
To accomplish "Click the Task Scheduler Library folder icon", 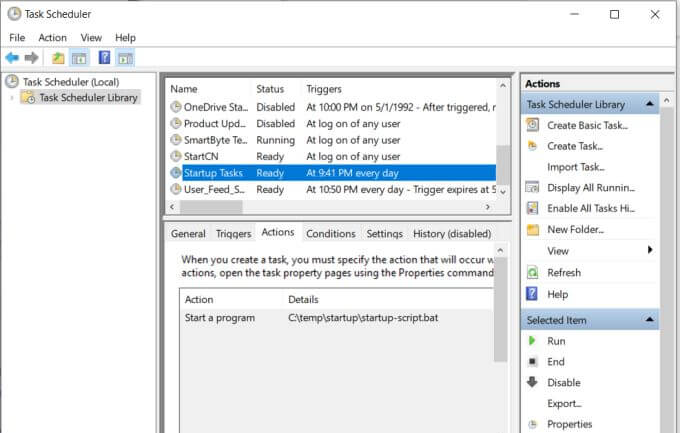I will coord(28,97).
